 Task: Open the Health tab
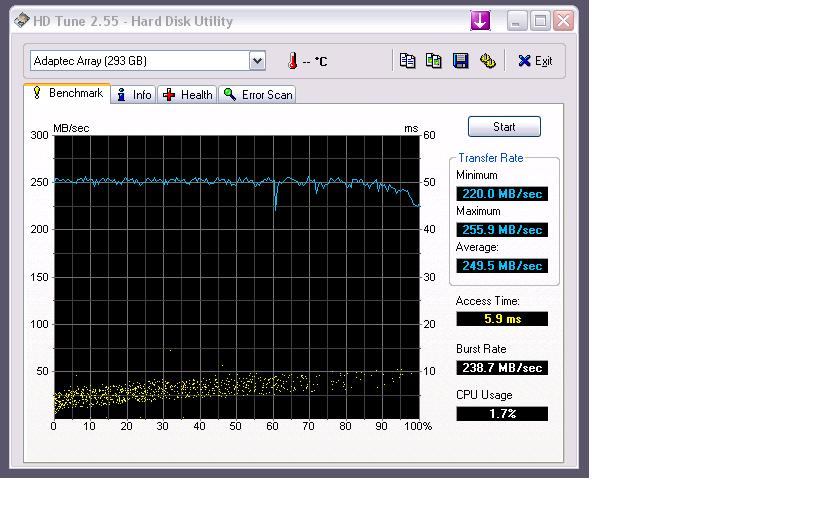[188, 95]
